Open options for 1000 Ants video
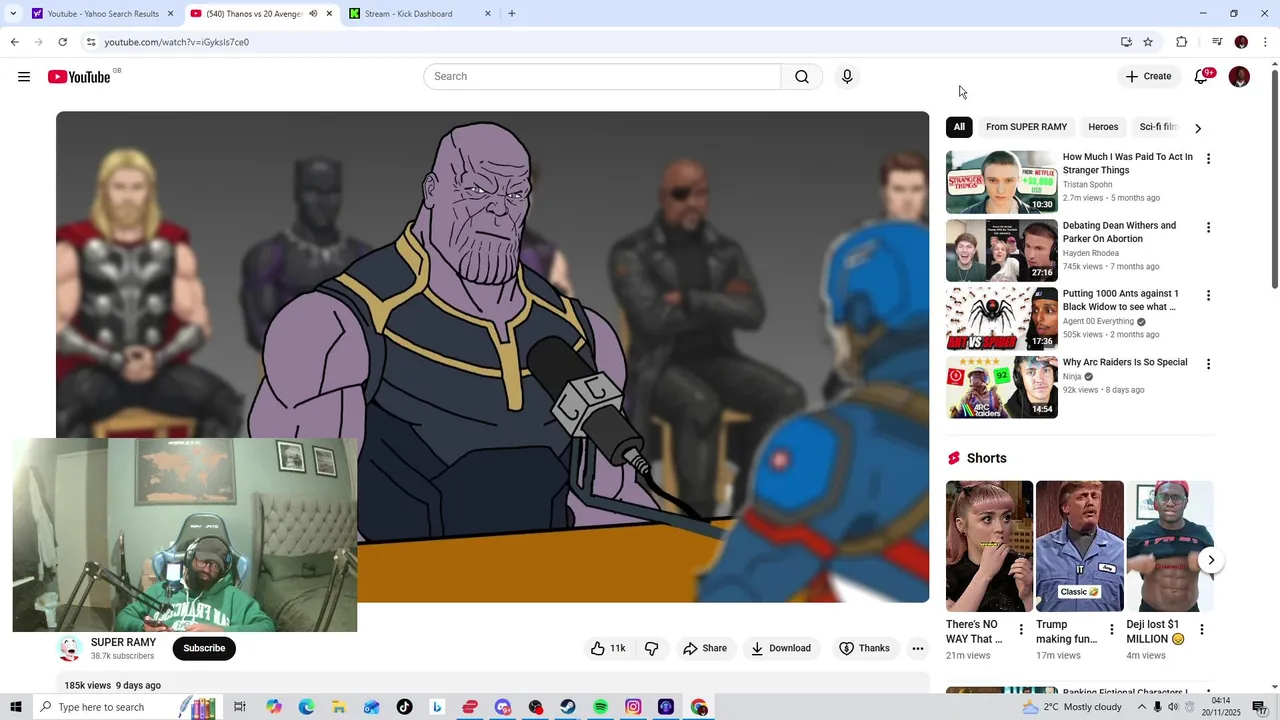The height and width of the screenshot is (720, 1280). point(1208,295)
